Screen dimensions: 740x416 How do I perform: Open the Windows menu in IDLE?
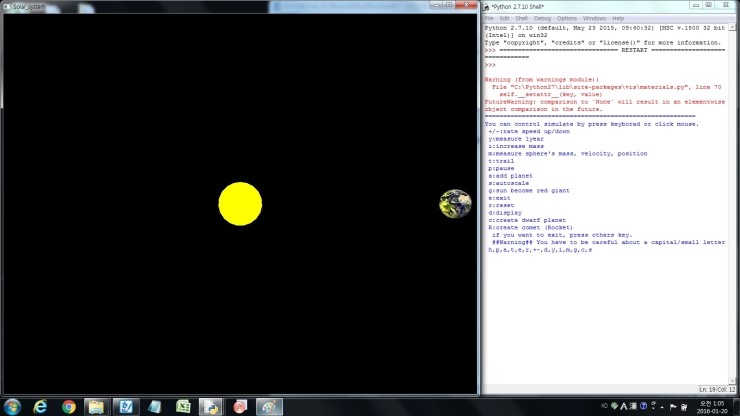594,18
